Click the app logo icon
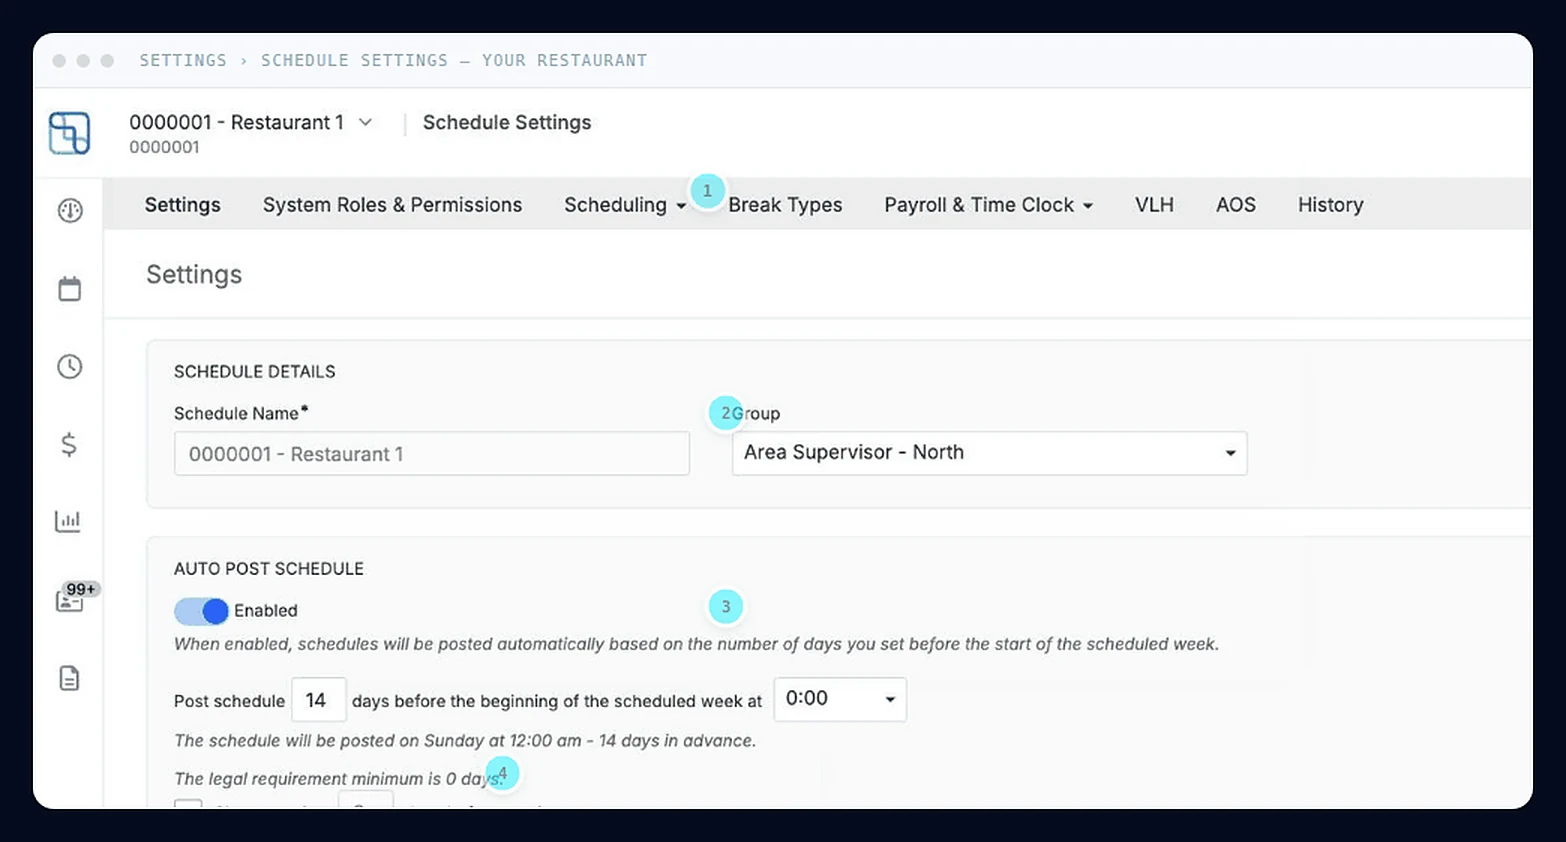 point(69,133)
